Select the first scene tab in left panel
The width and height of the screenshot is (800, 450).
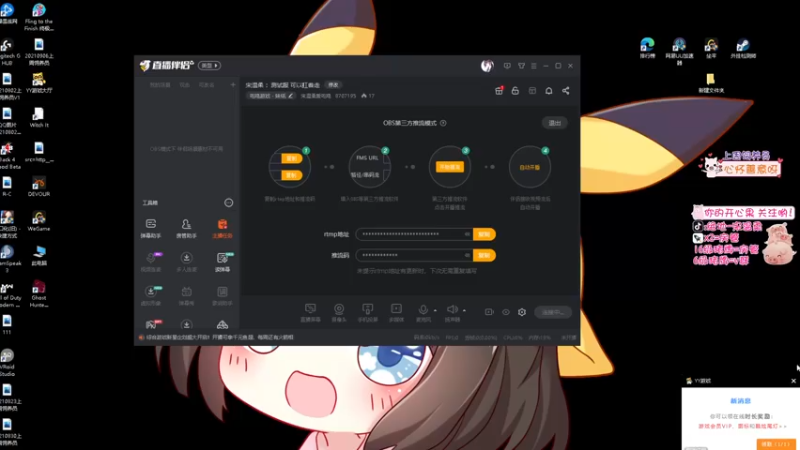tap(160, 85)
